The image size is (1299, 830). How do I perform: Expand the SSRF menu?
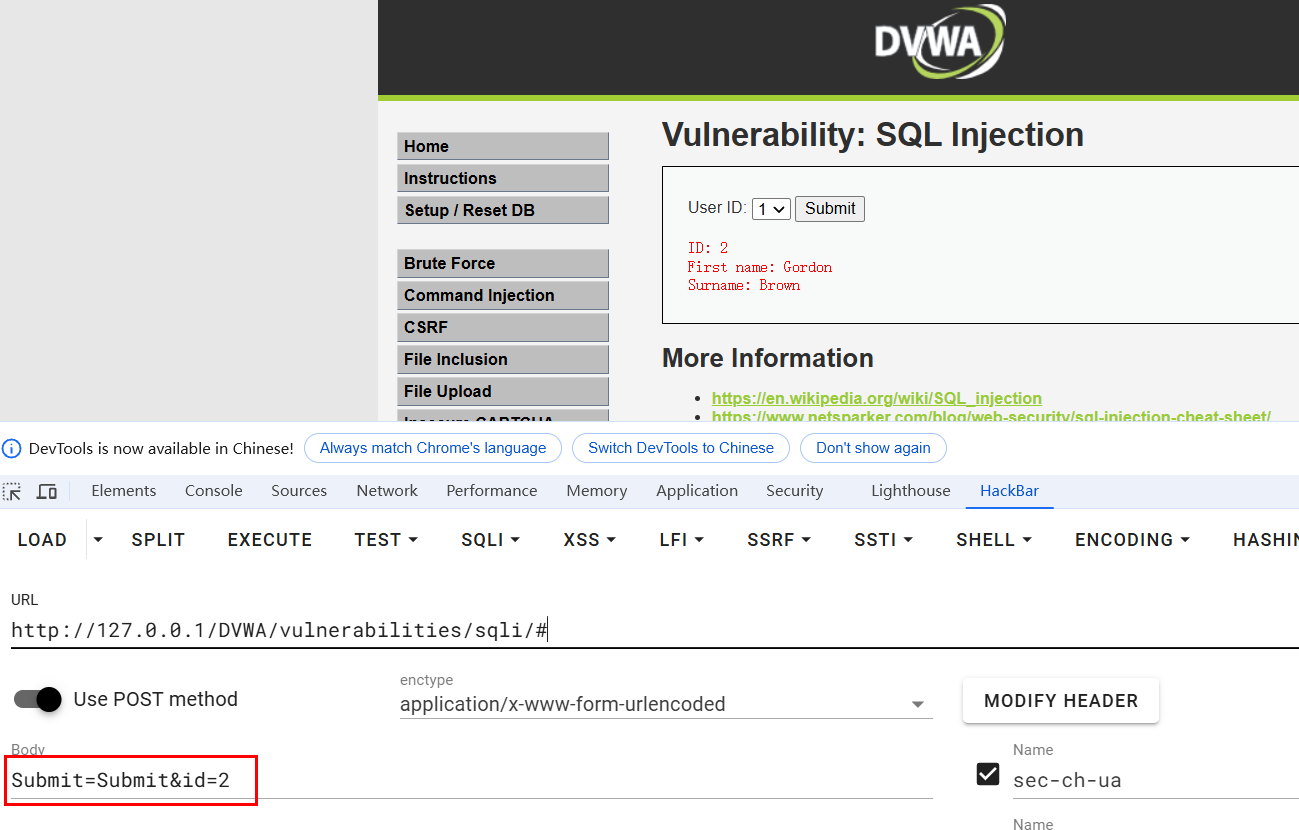(x=779, y=540)
